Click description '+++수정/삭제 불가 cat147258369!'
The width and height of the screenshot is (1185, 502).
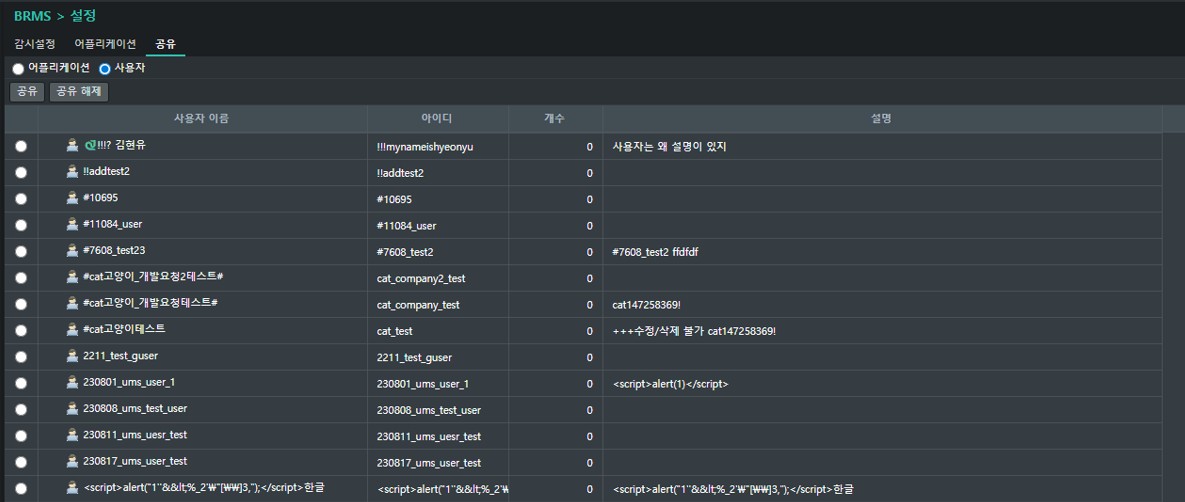click(x=695, y=331)
